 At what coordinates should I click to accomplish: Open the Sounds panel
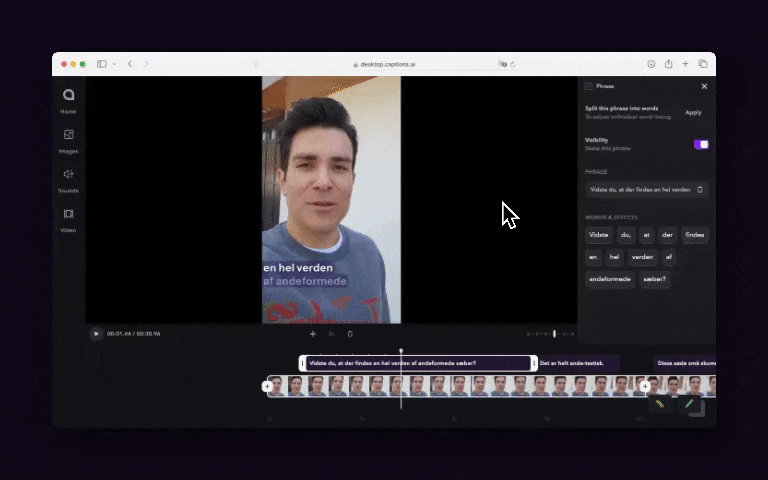68,181
